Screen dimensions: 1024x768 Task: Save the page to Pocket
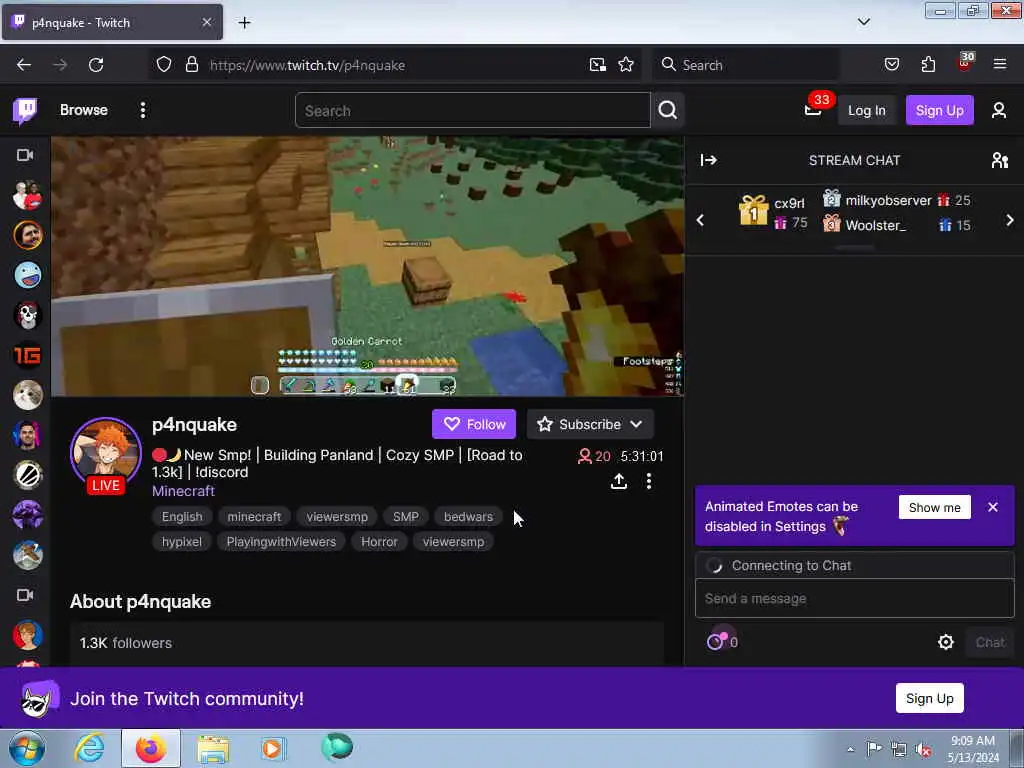(x=891, y=65)
